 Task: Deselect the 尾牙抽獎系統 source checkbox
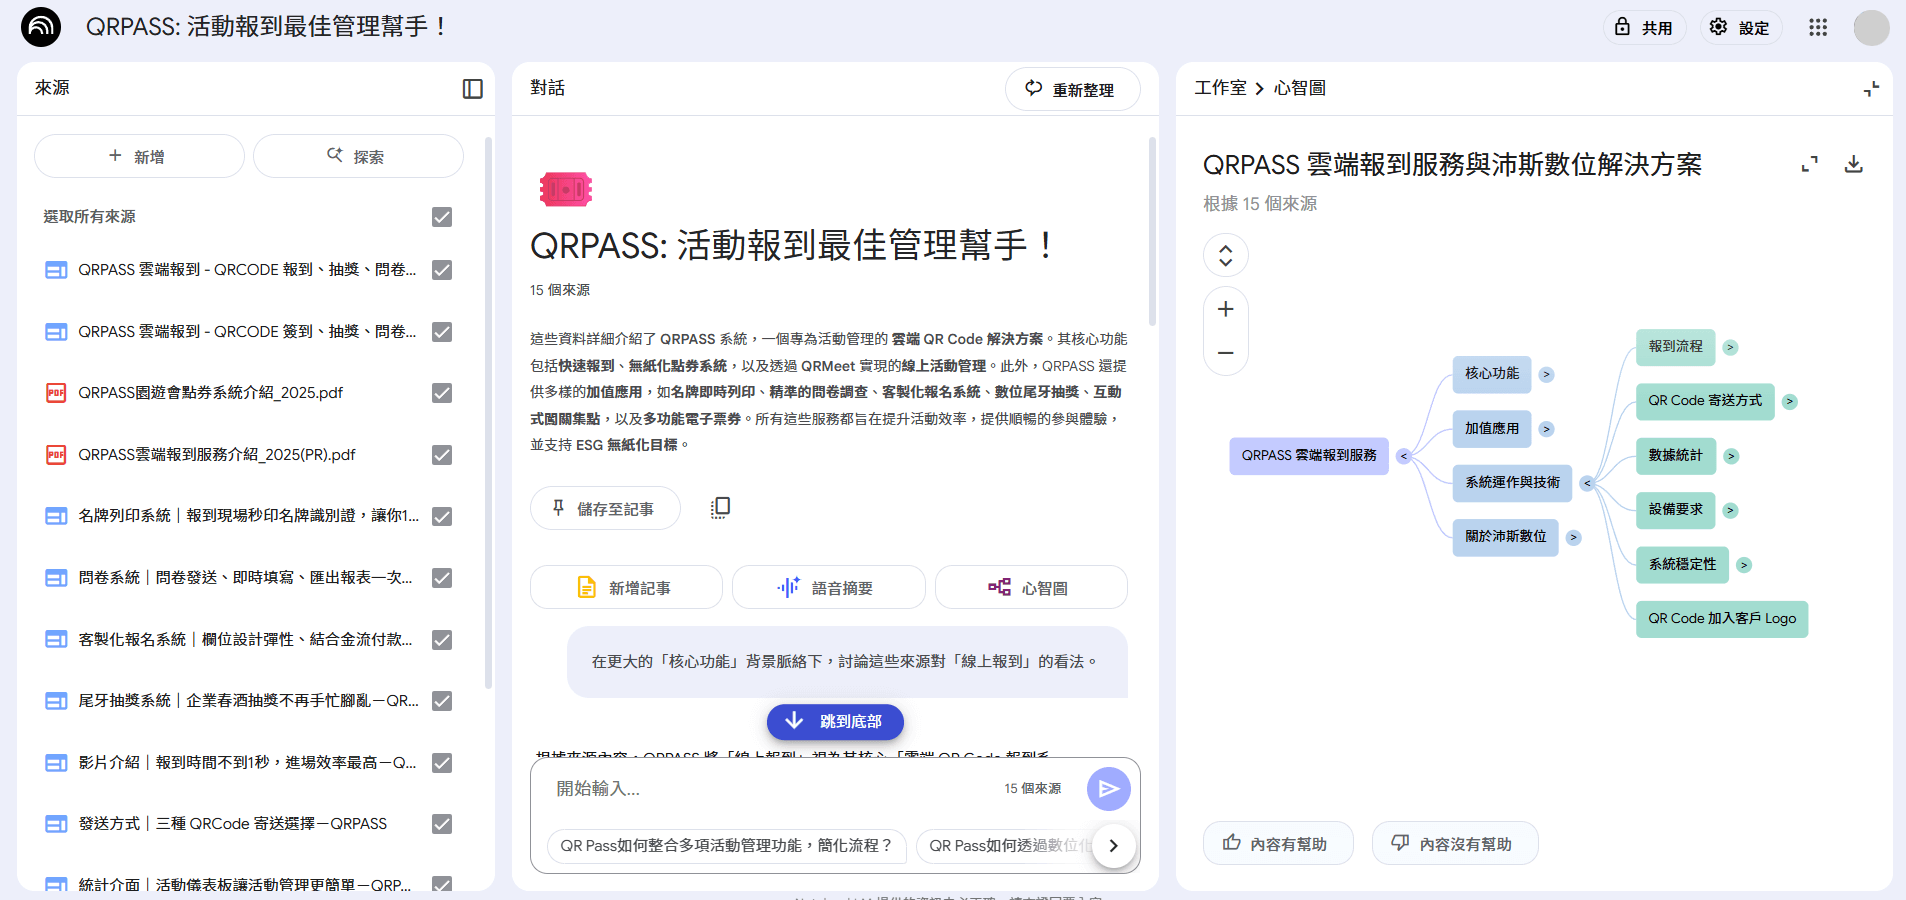(442, 701)
